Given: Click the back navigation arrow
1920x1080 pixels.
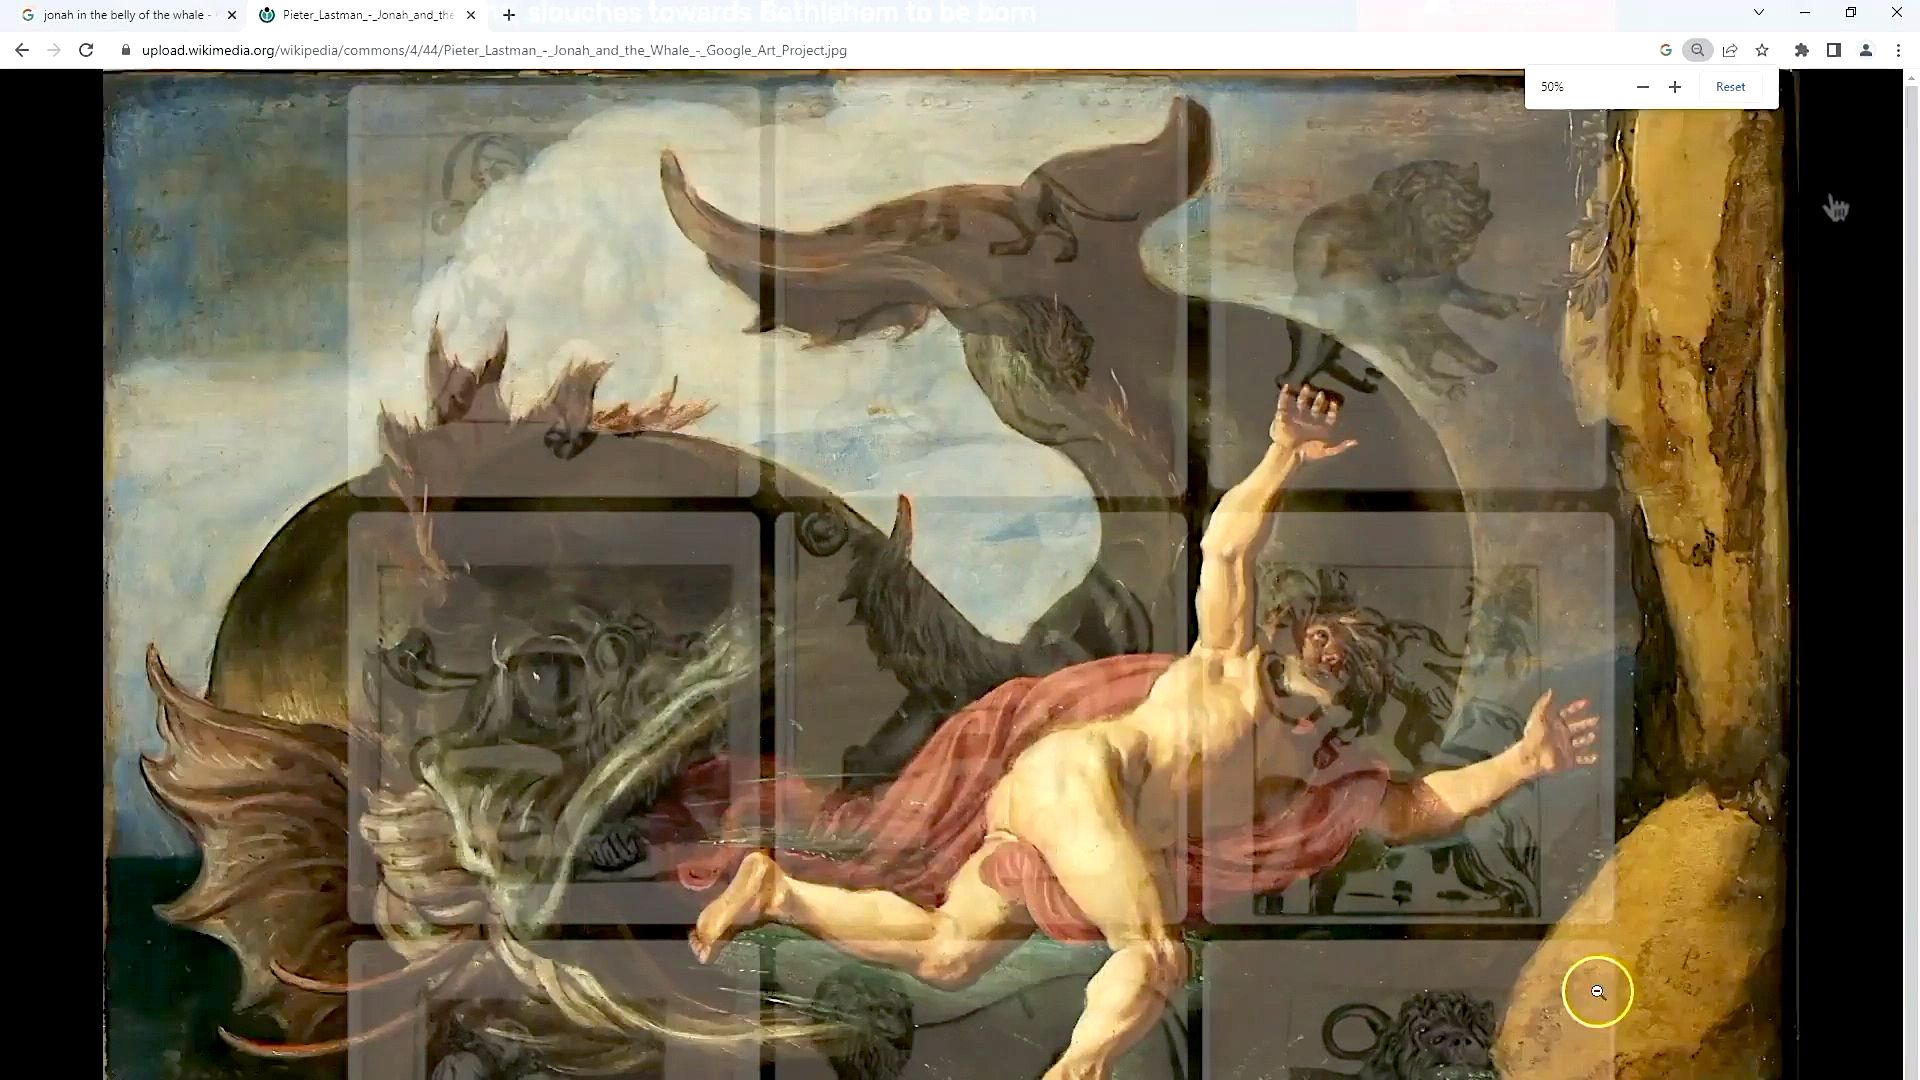Looking at the screenshot, I should tap(22, 50).
